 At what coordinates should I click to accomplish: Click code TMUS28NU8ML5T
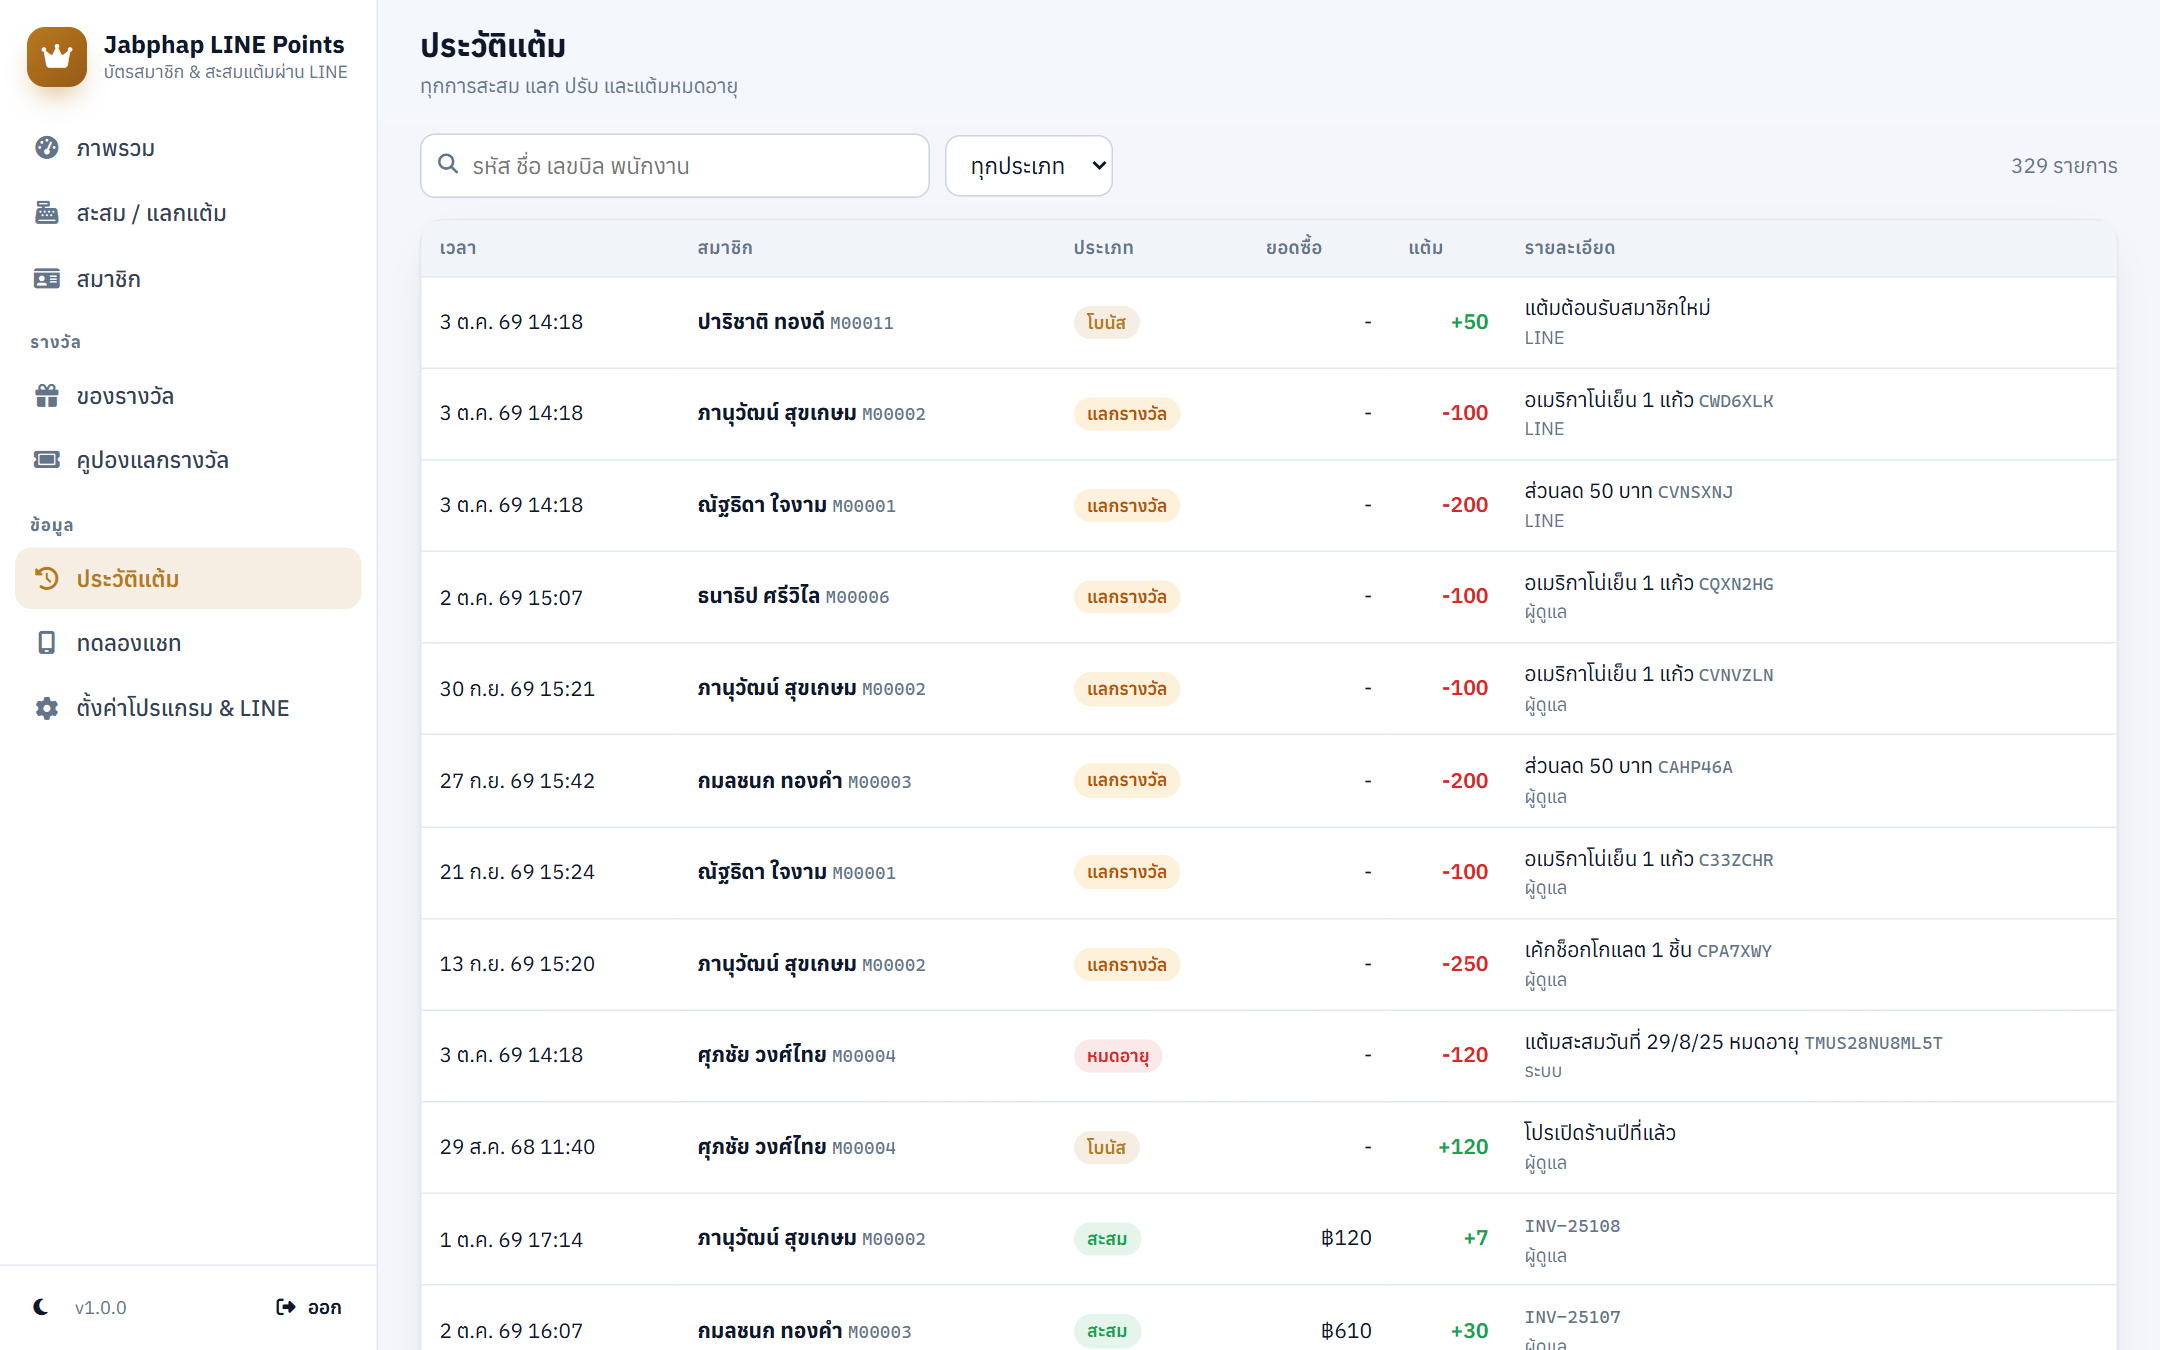click(1873, 1043)
